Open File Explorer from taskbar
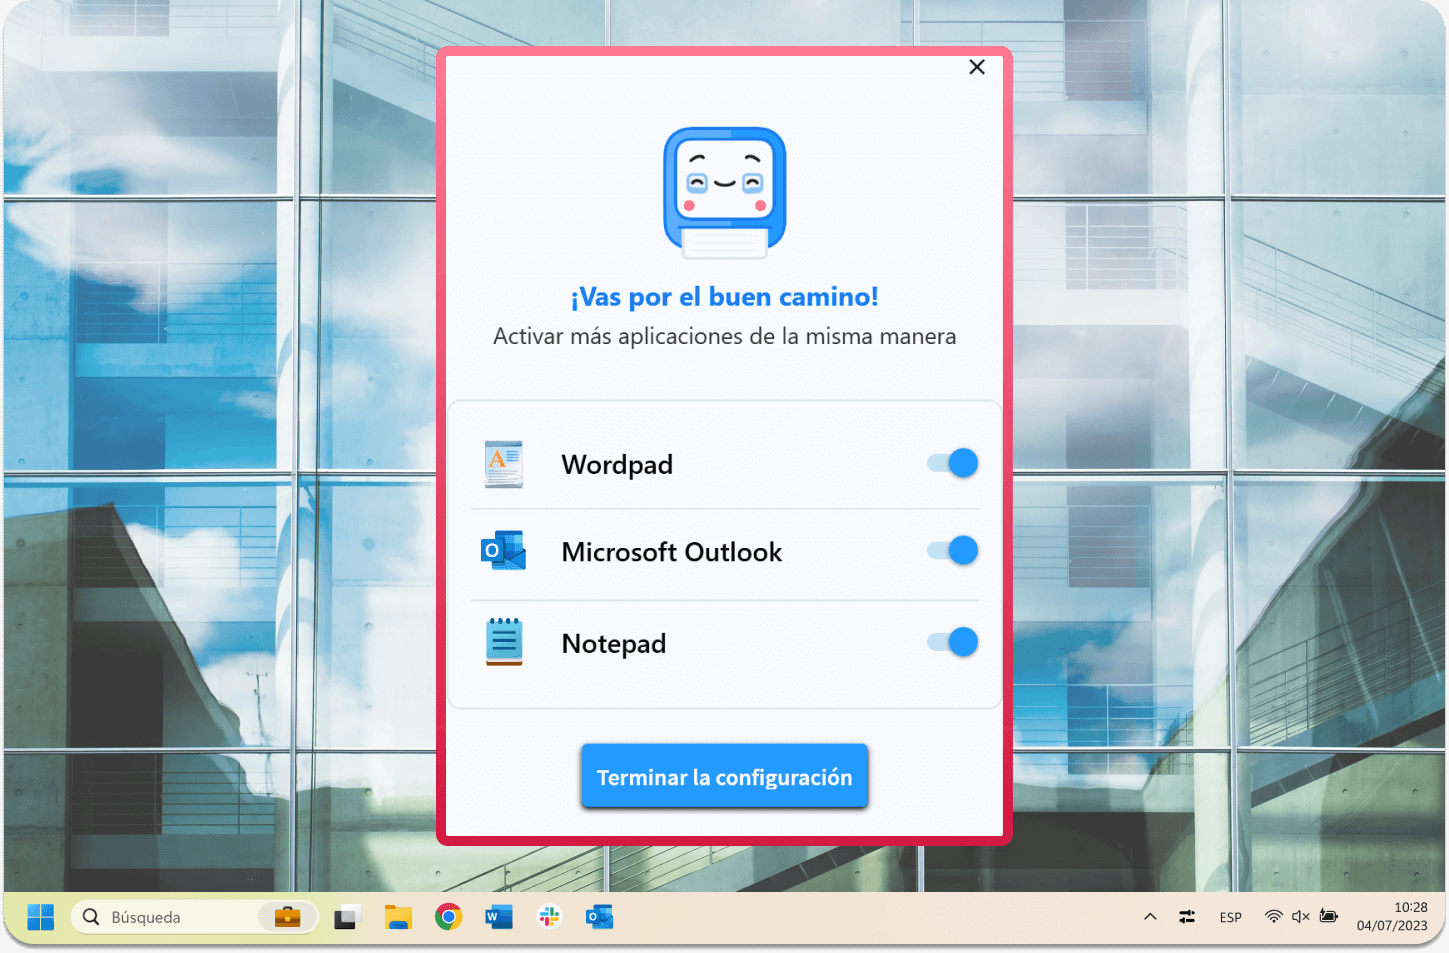1449x953 pixels. pyautogui.click(x=398, y=917)
